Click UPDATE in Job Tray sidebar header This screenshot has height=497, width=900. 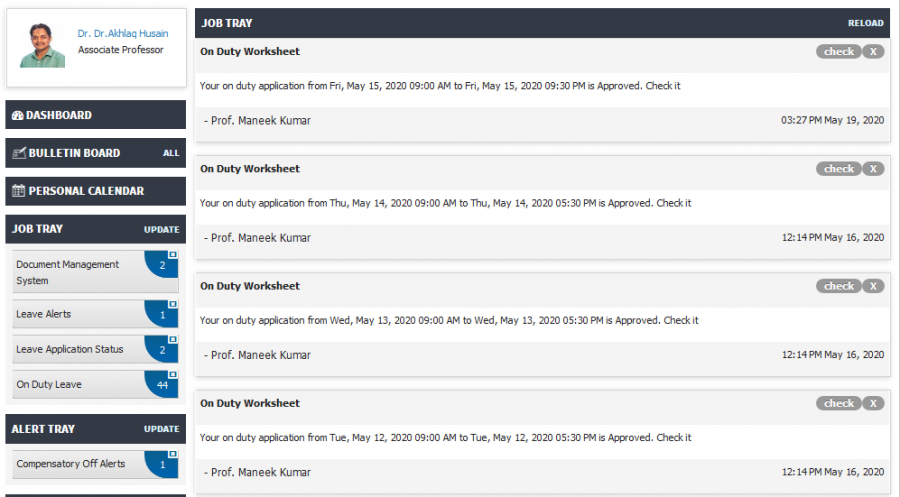(161, 230)
